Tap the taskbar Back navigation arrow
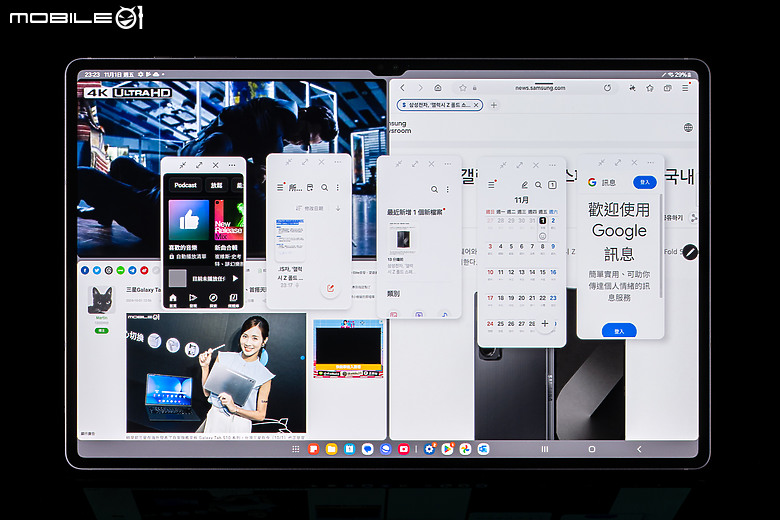780x520 pixels. coord(639,449)
